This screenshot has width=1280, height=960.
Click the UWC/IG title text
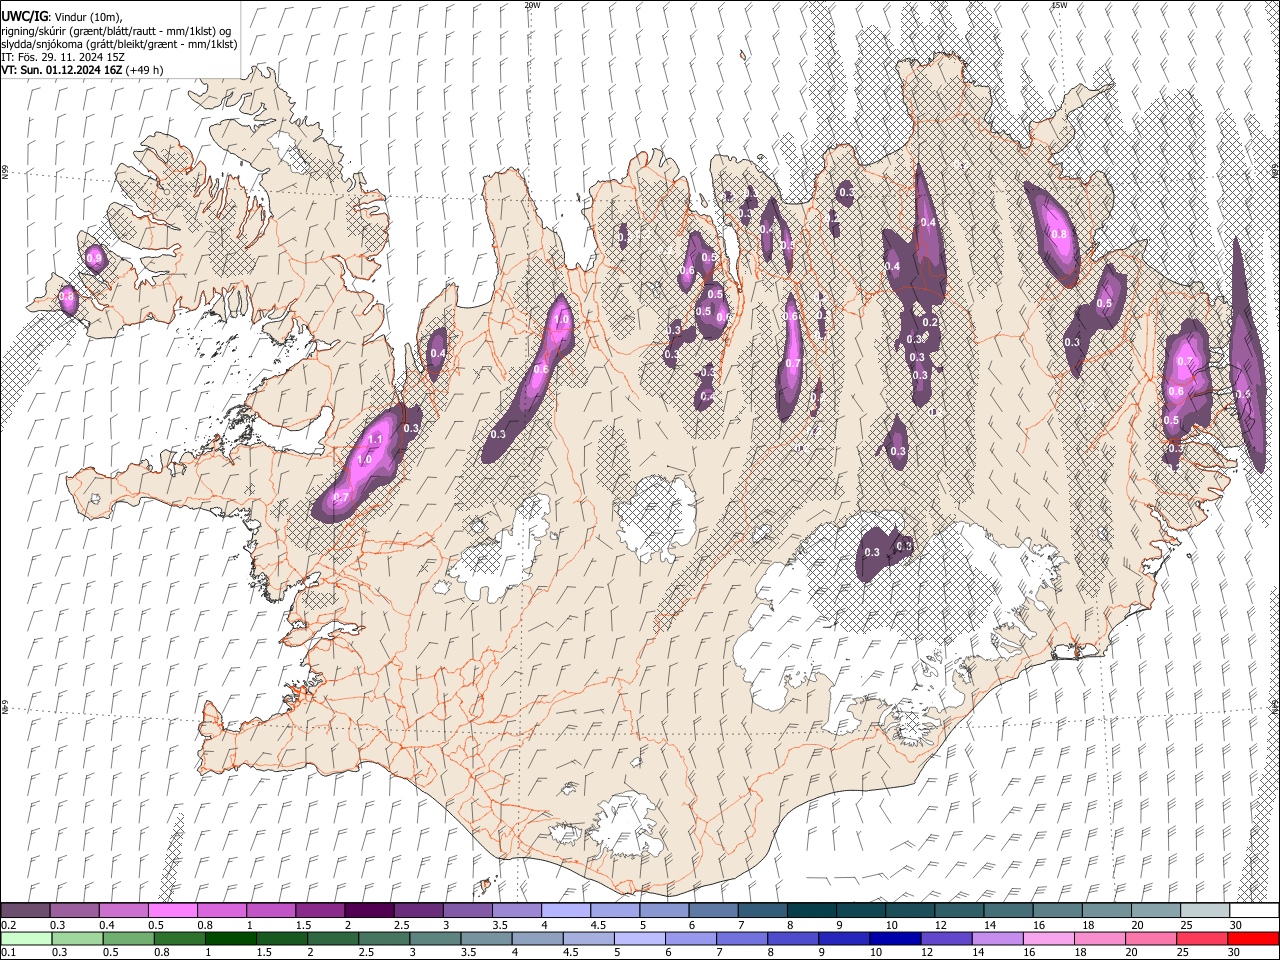pos(25,17)
